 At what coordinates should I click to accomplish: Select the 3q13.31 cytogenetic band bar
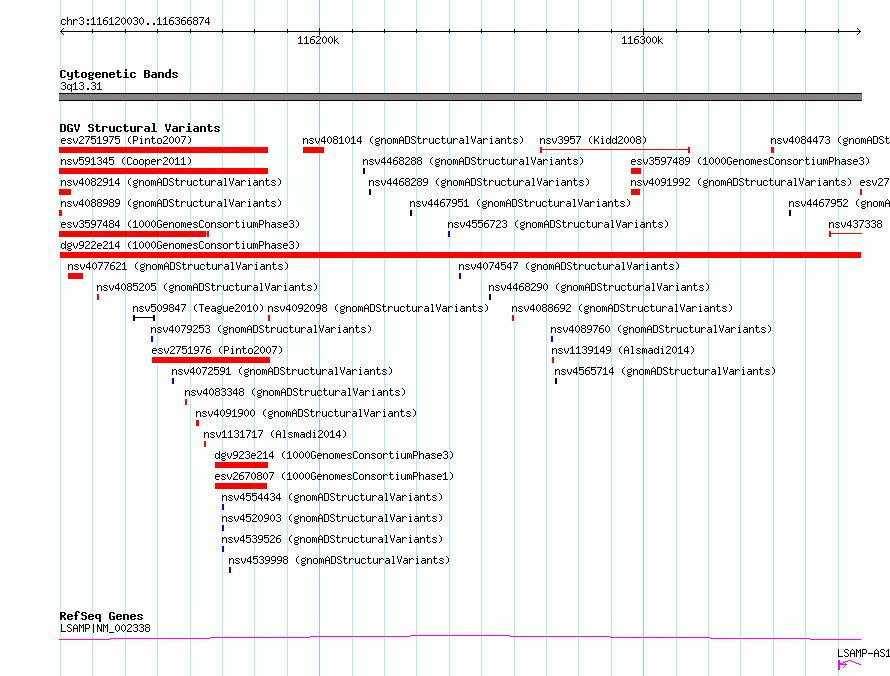(x=460, y=97)
